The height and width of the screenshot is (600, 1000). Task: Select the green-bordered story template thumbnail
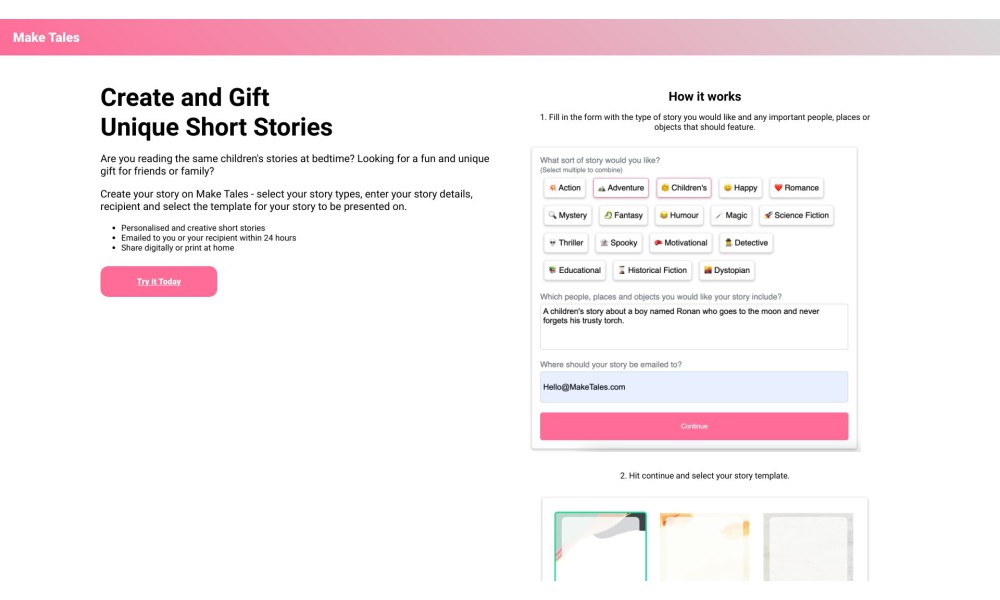click(x=600, y=546)
